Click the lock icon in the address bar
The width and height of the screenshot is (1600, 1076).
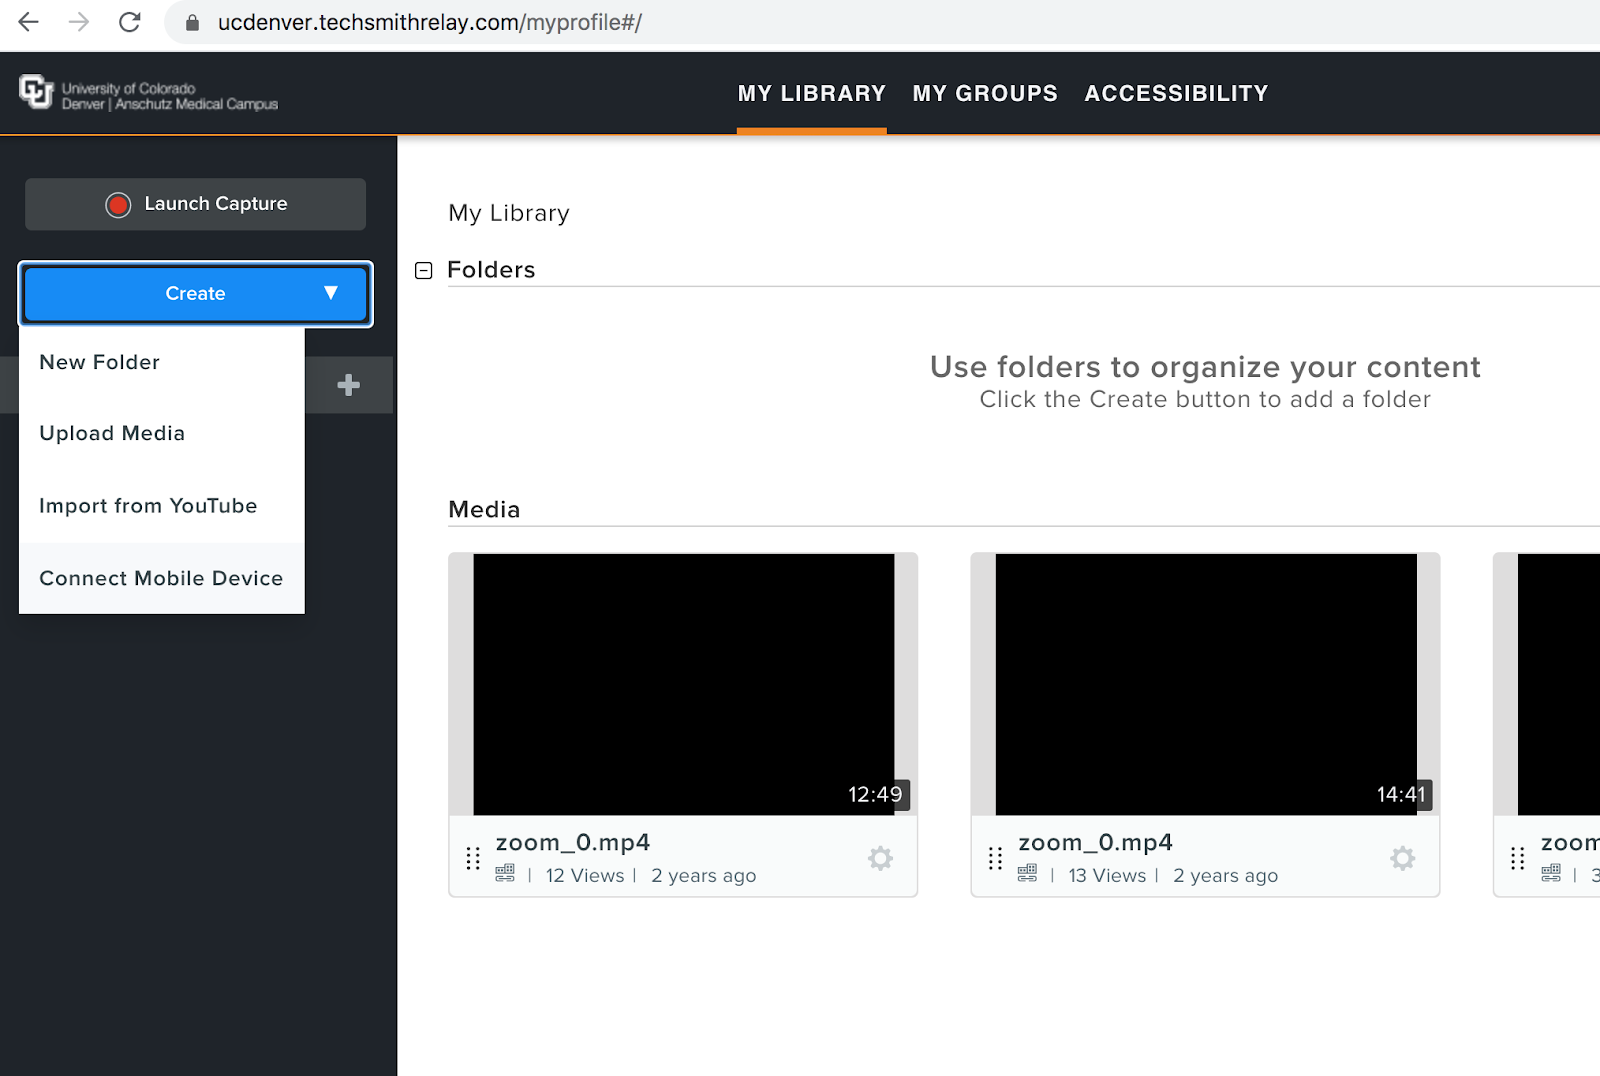click(x=193, y=22)
